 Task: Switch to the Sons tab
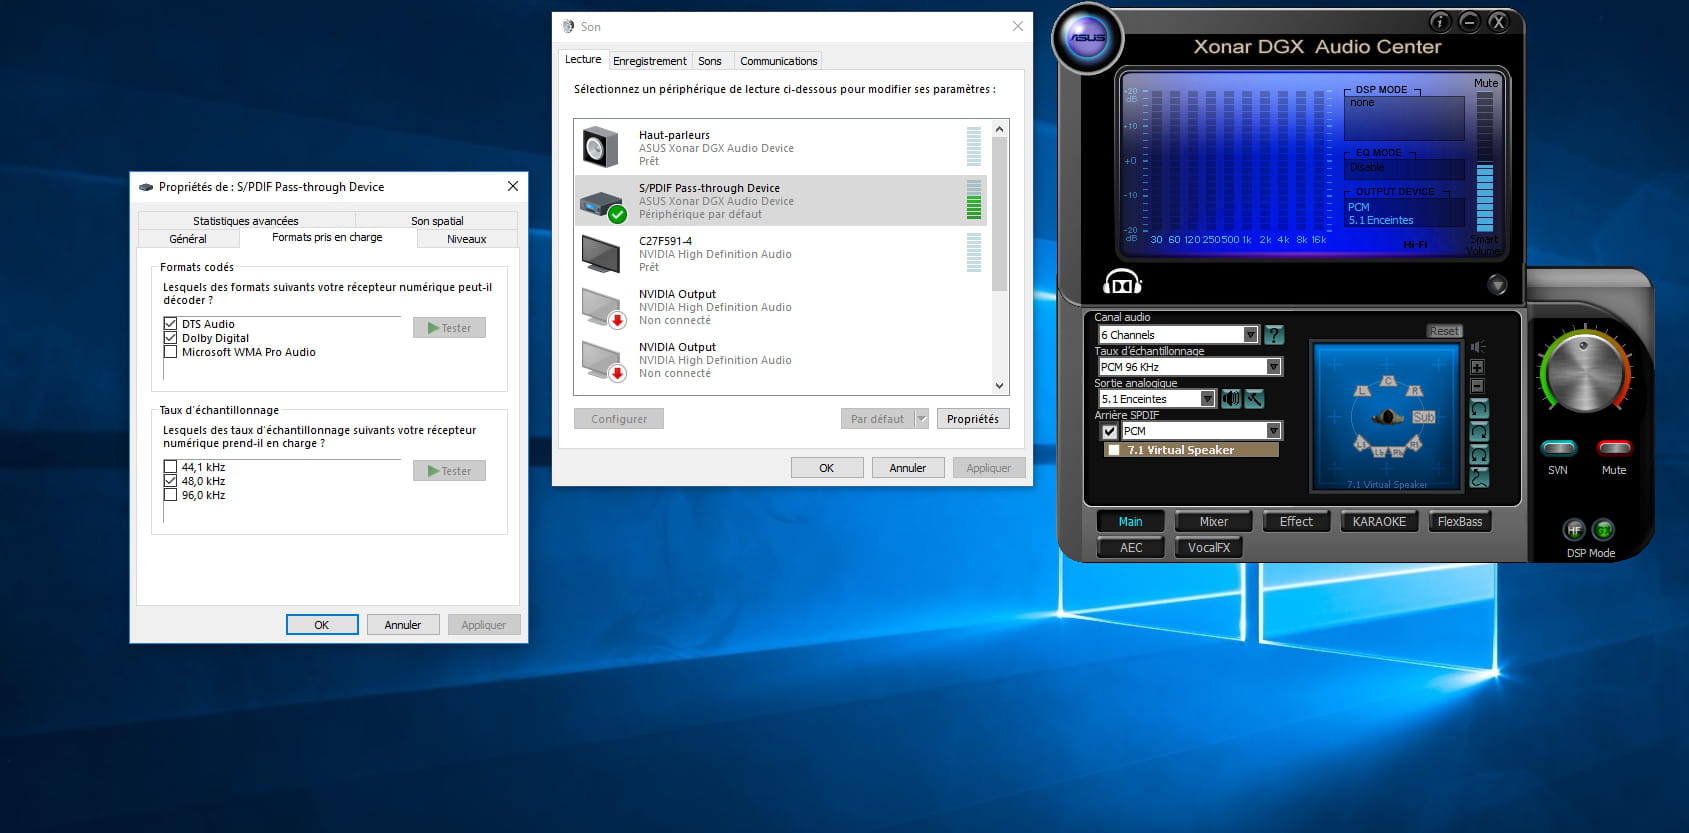(710, 61)
